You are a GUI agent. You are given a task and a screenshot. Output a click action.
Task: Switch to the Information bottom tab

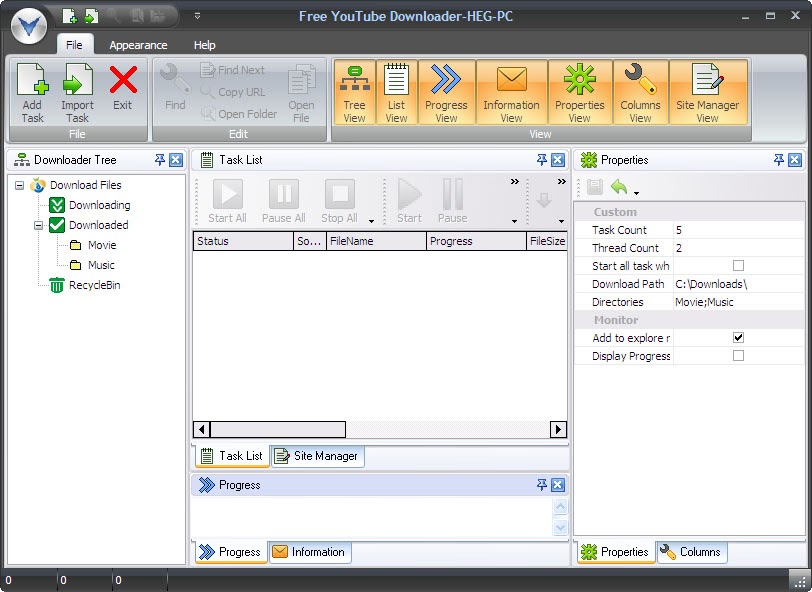[x=310, y=552]
